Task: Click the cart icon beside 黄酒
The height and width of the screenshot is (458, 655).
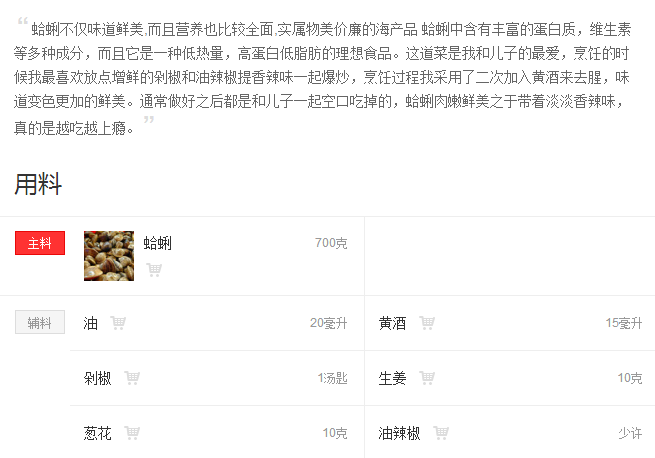Action: pyautogui.click(x=427, y=323)
